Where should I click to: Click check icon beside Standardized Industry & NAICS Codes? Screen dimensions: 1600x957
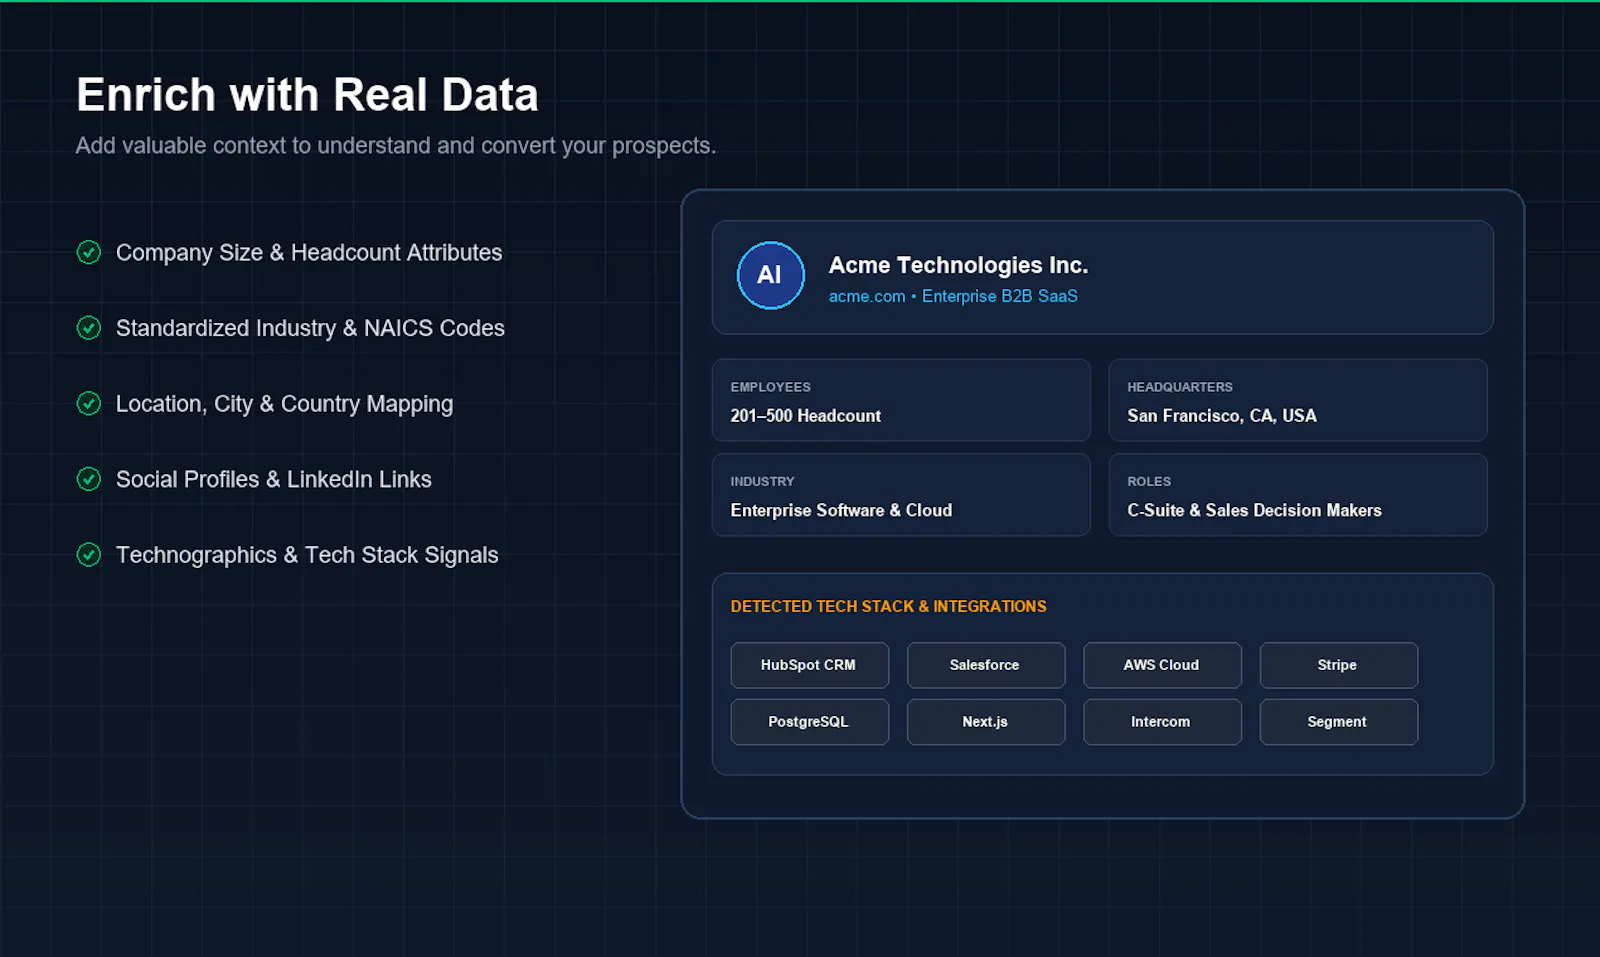[89, 328]
